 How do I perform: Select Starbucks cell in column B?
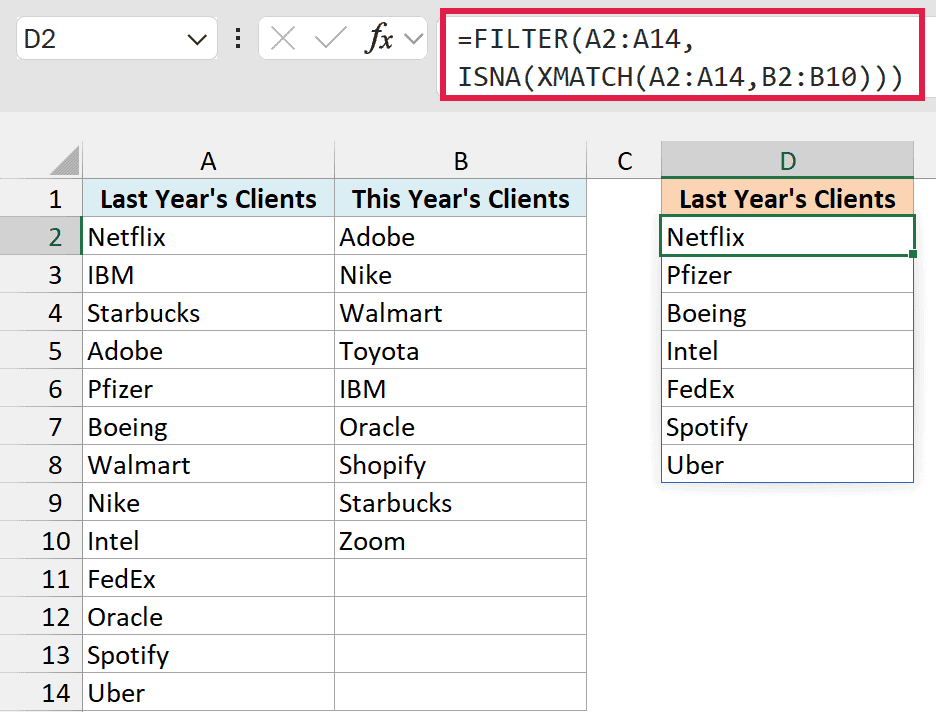click(x=460, y=503)
